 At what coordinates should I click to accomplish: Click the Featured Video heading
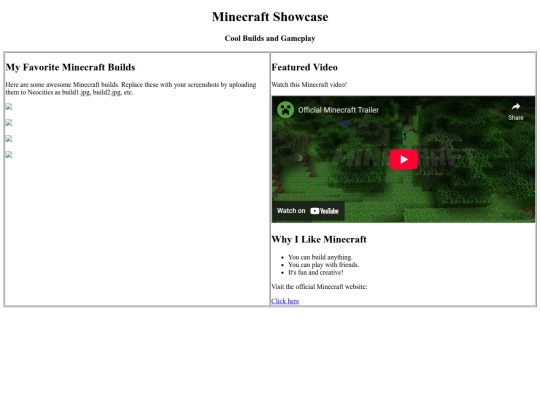pos(304,67)
